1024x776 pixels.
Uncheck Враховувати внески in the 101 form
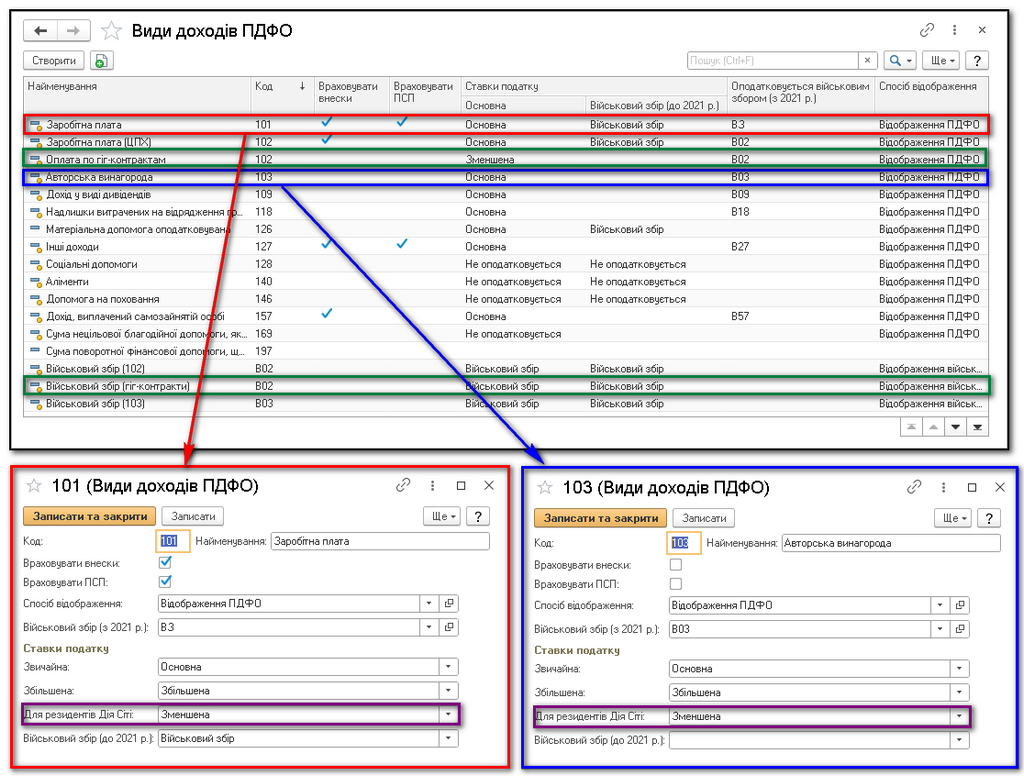pyautogui.click(x=166, y=562)
